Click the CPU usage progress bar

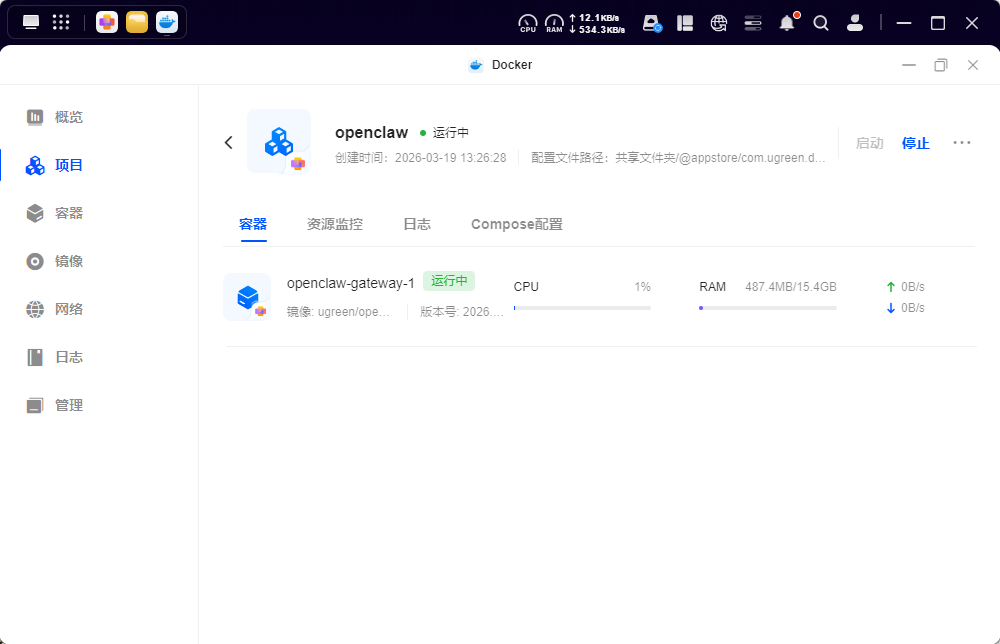point(582,307)
